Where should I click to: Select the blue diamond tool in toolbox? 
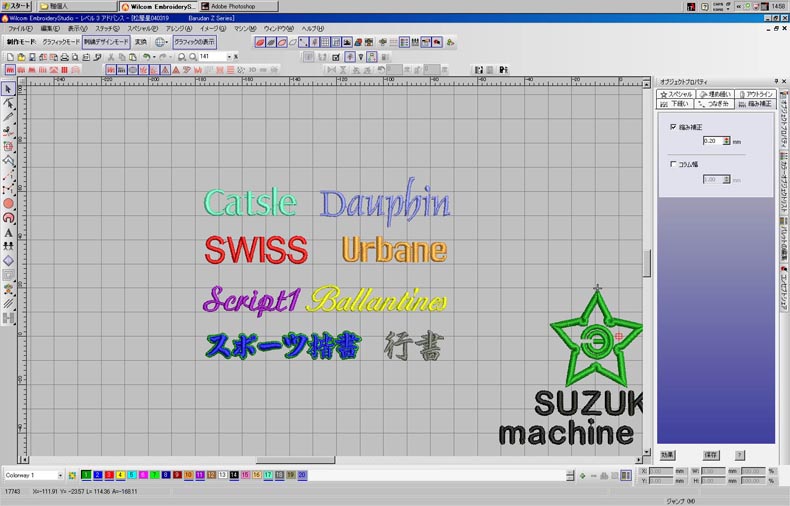tap(8, 261)
